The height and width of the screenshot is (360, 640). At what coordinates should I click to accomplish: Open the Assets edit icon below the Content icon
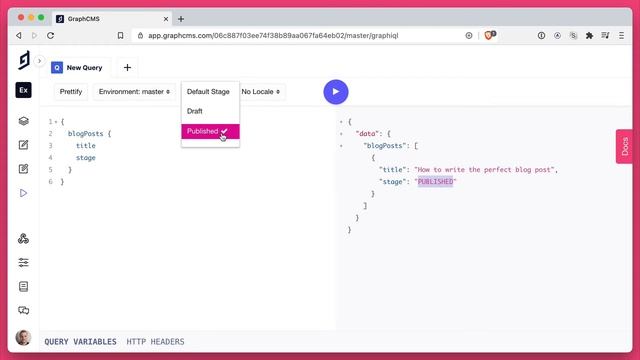click(x=24, y=169)
